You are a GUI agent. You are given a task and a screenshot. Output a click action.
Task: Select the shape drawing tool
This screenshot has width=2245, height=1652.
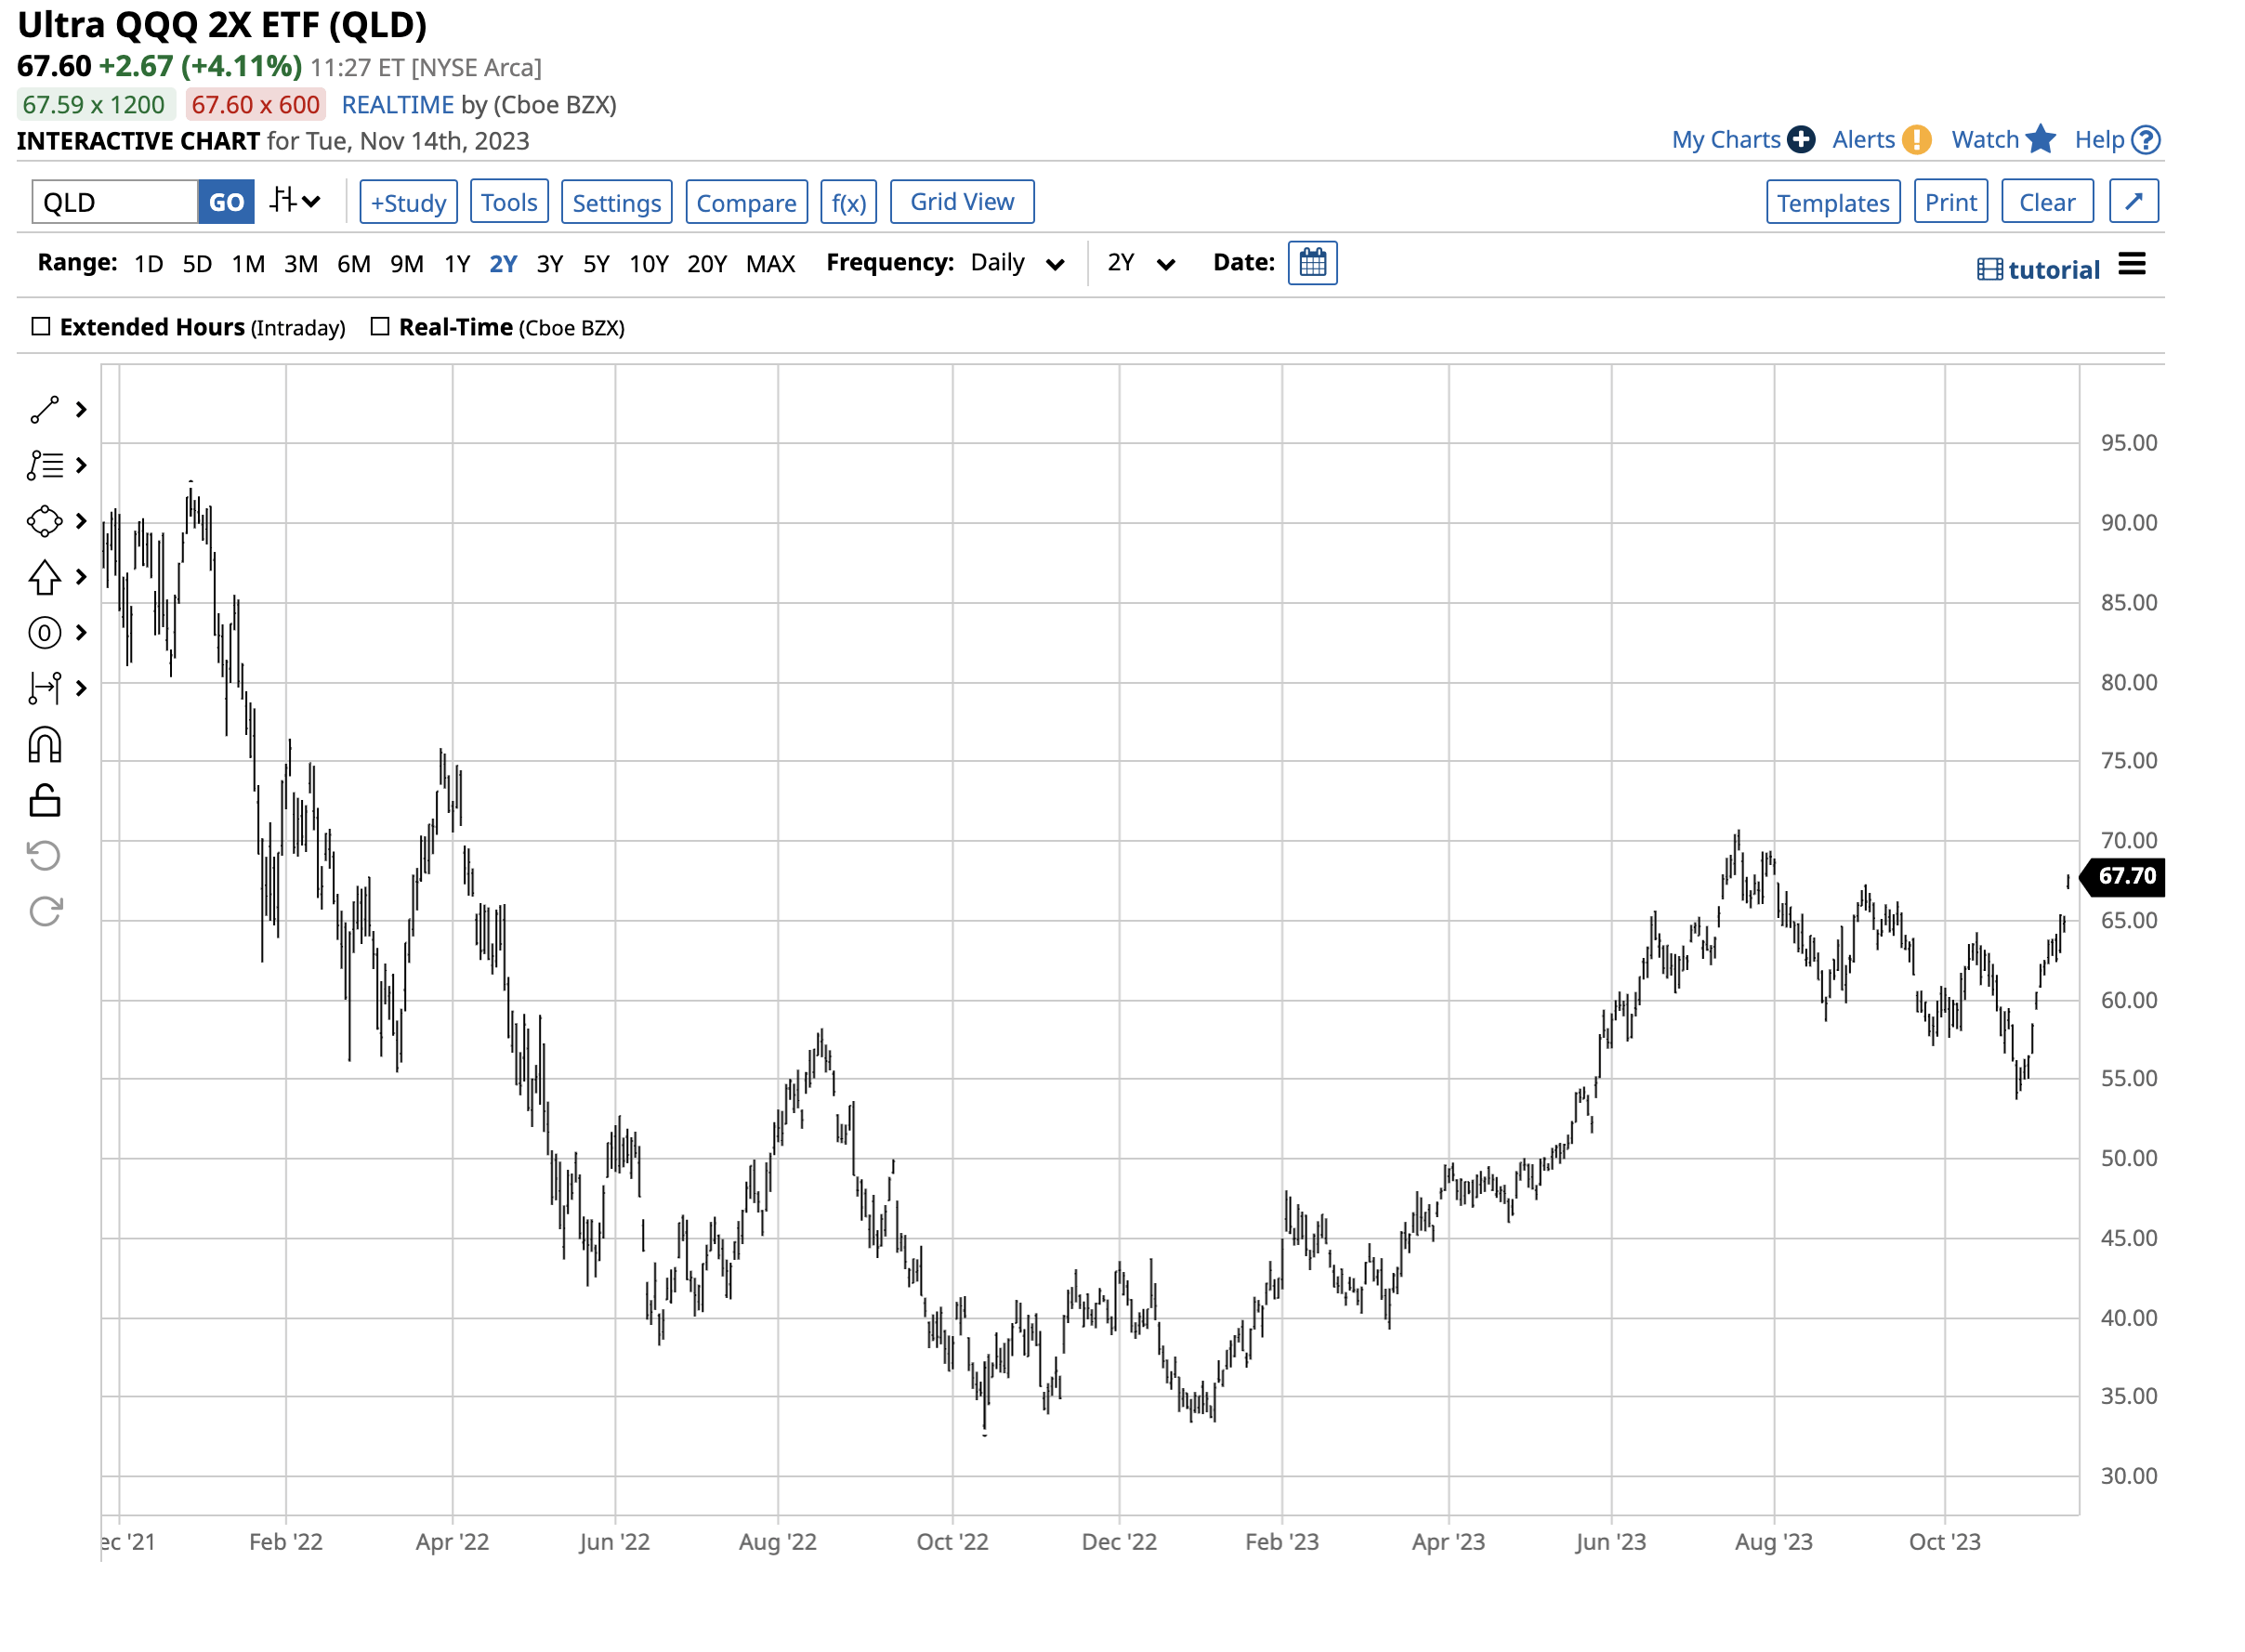[x=45, y=521]
